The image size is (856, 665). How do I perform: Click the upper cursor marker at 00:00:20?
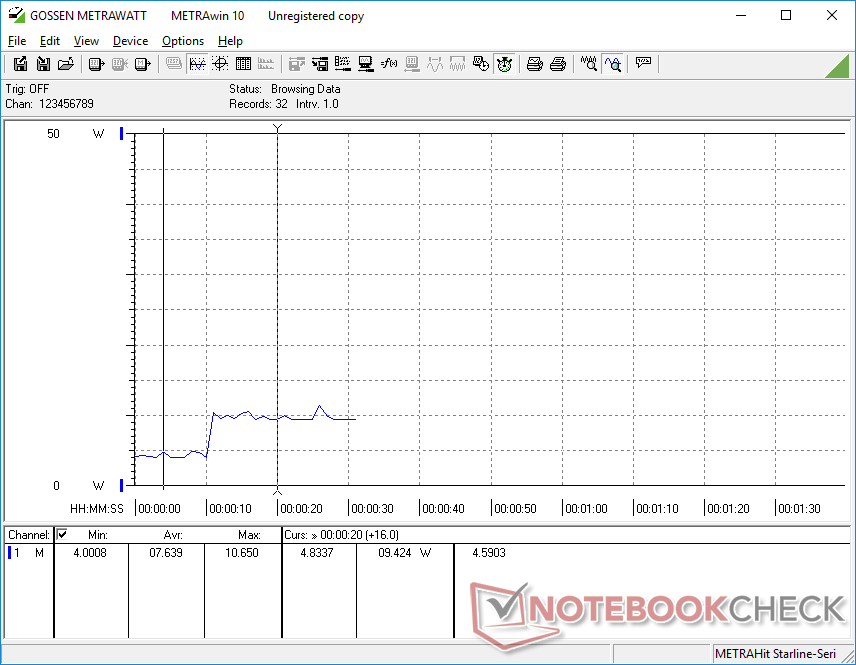tap(277, 128)
